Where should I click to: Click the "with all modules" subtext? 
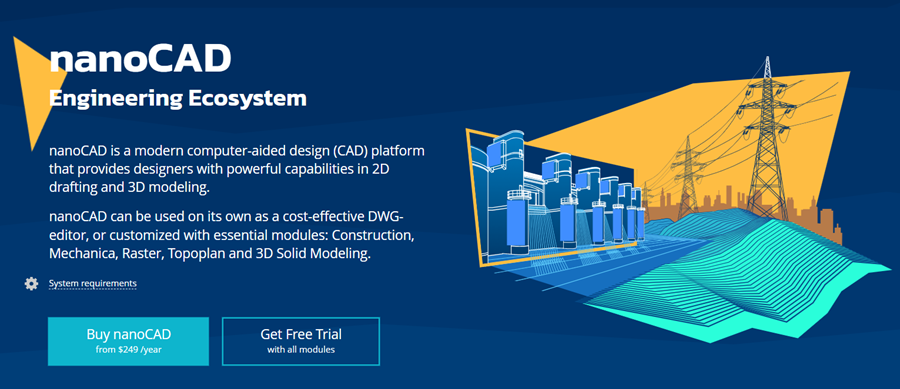point(301,349)
